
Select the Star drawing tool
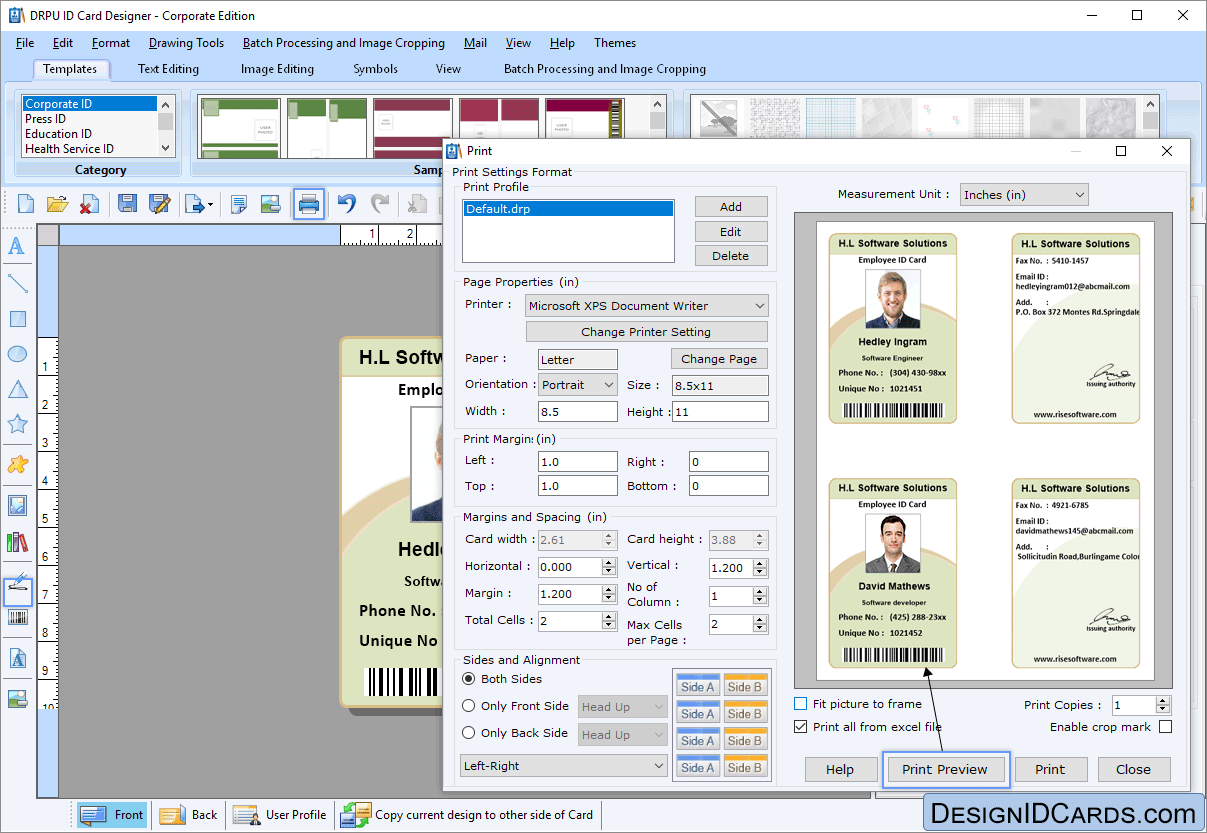pos(17,424)
